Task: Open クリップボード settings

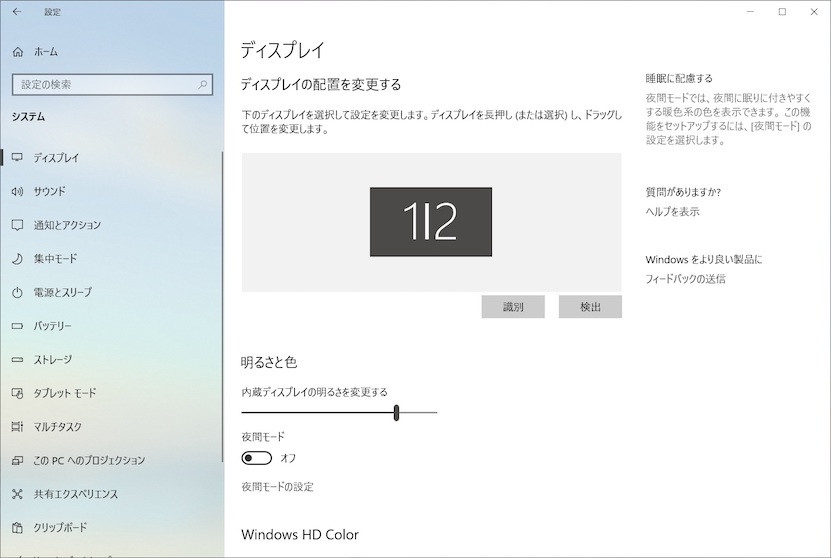Action: point(60,527)
